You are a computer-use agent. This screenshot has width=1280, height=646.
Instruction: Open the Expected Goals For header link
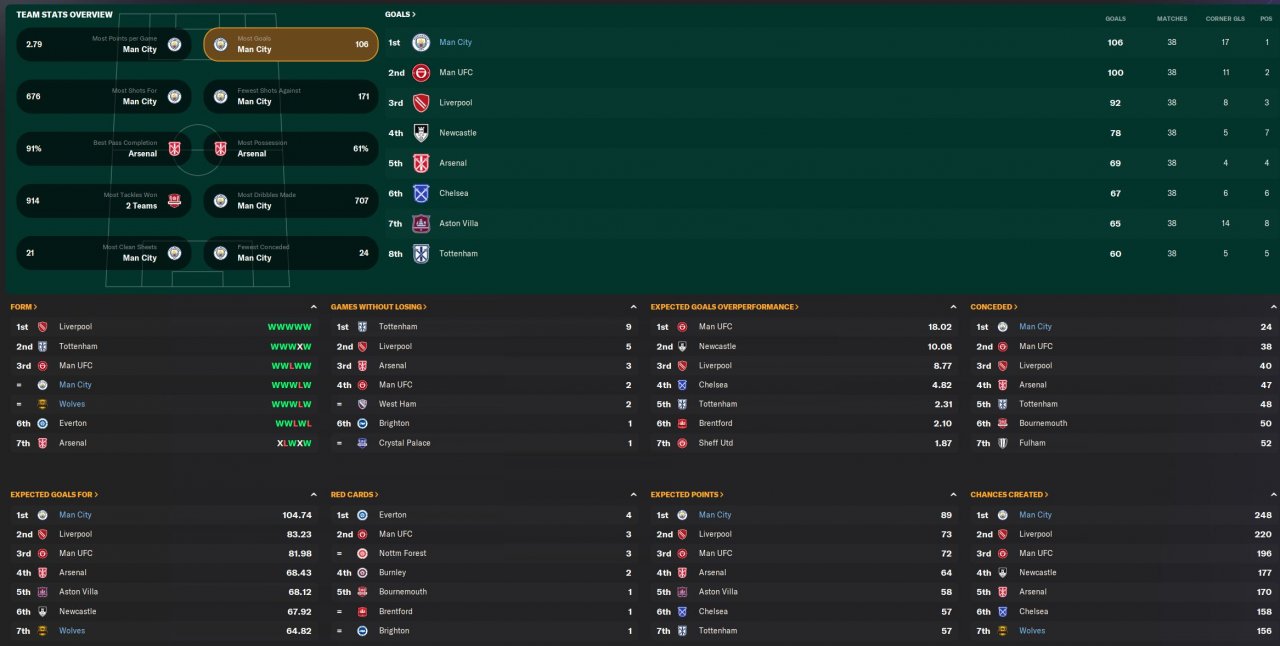54,495
